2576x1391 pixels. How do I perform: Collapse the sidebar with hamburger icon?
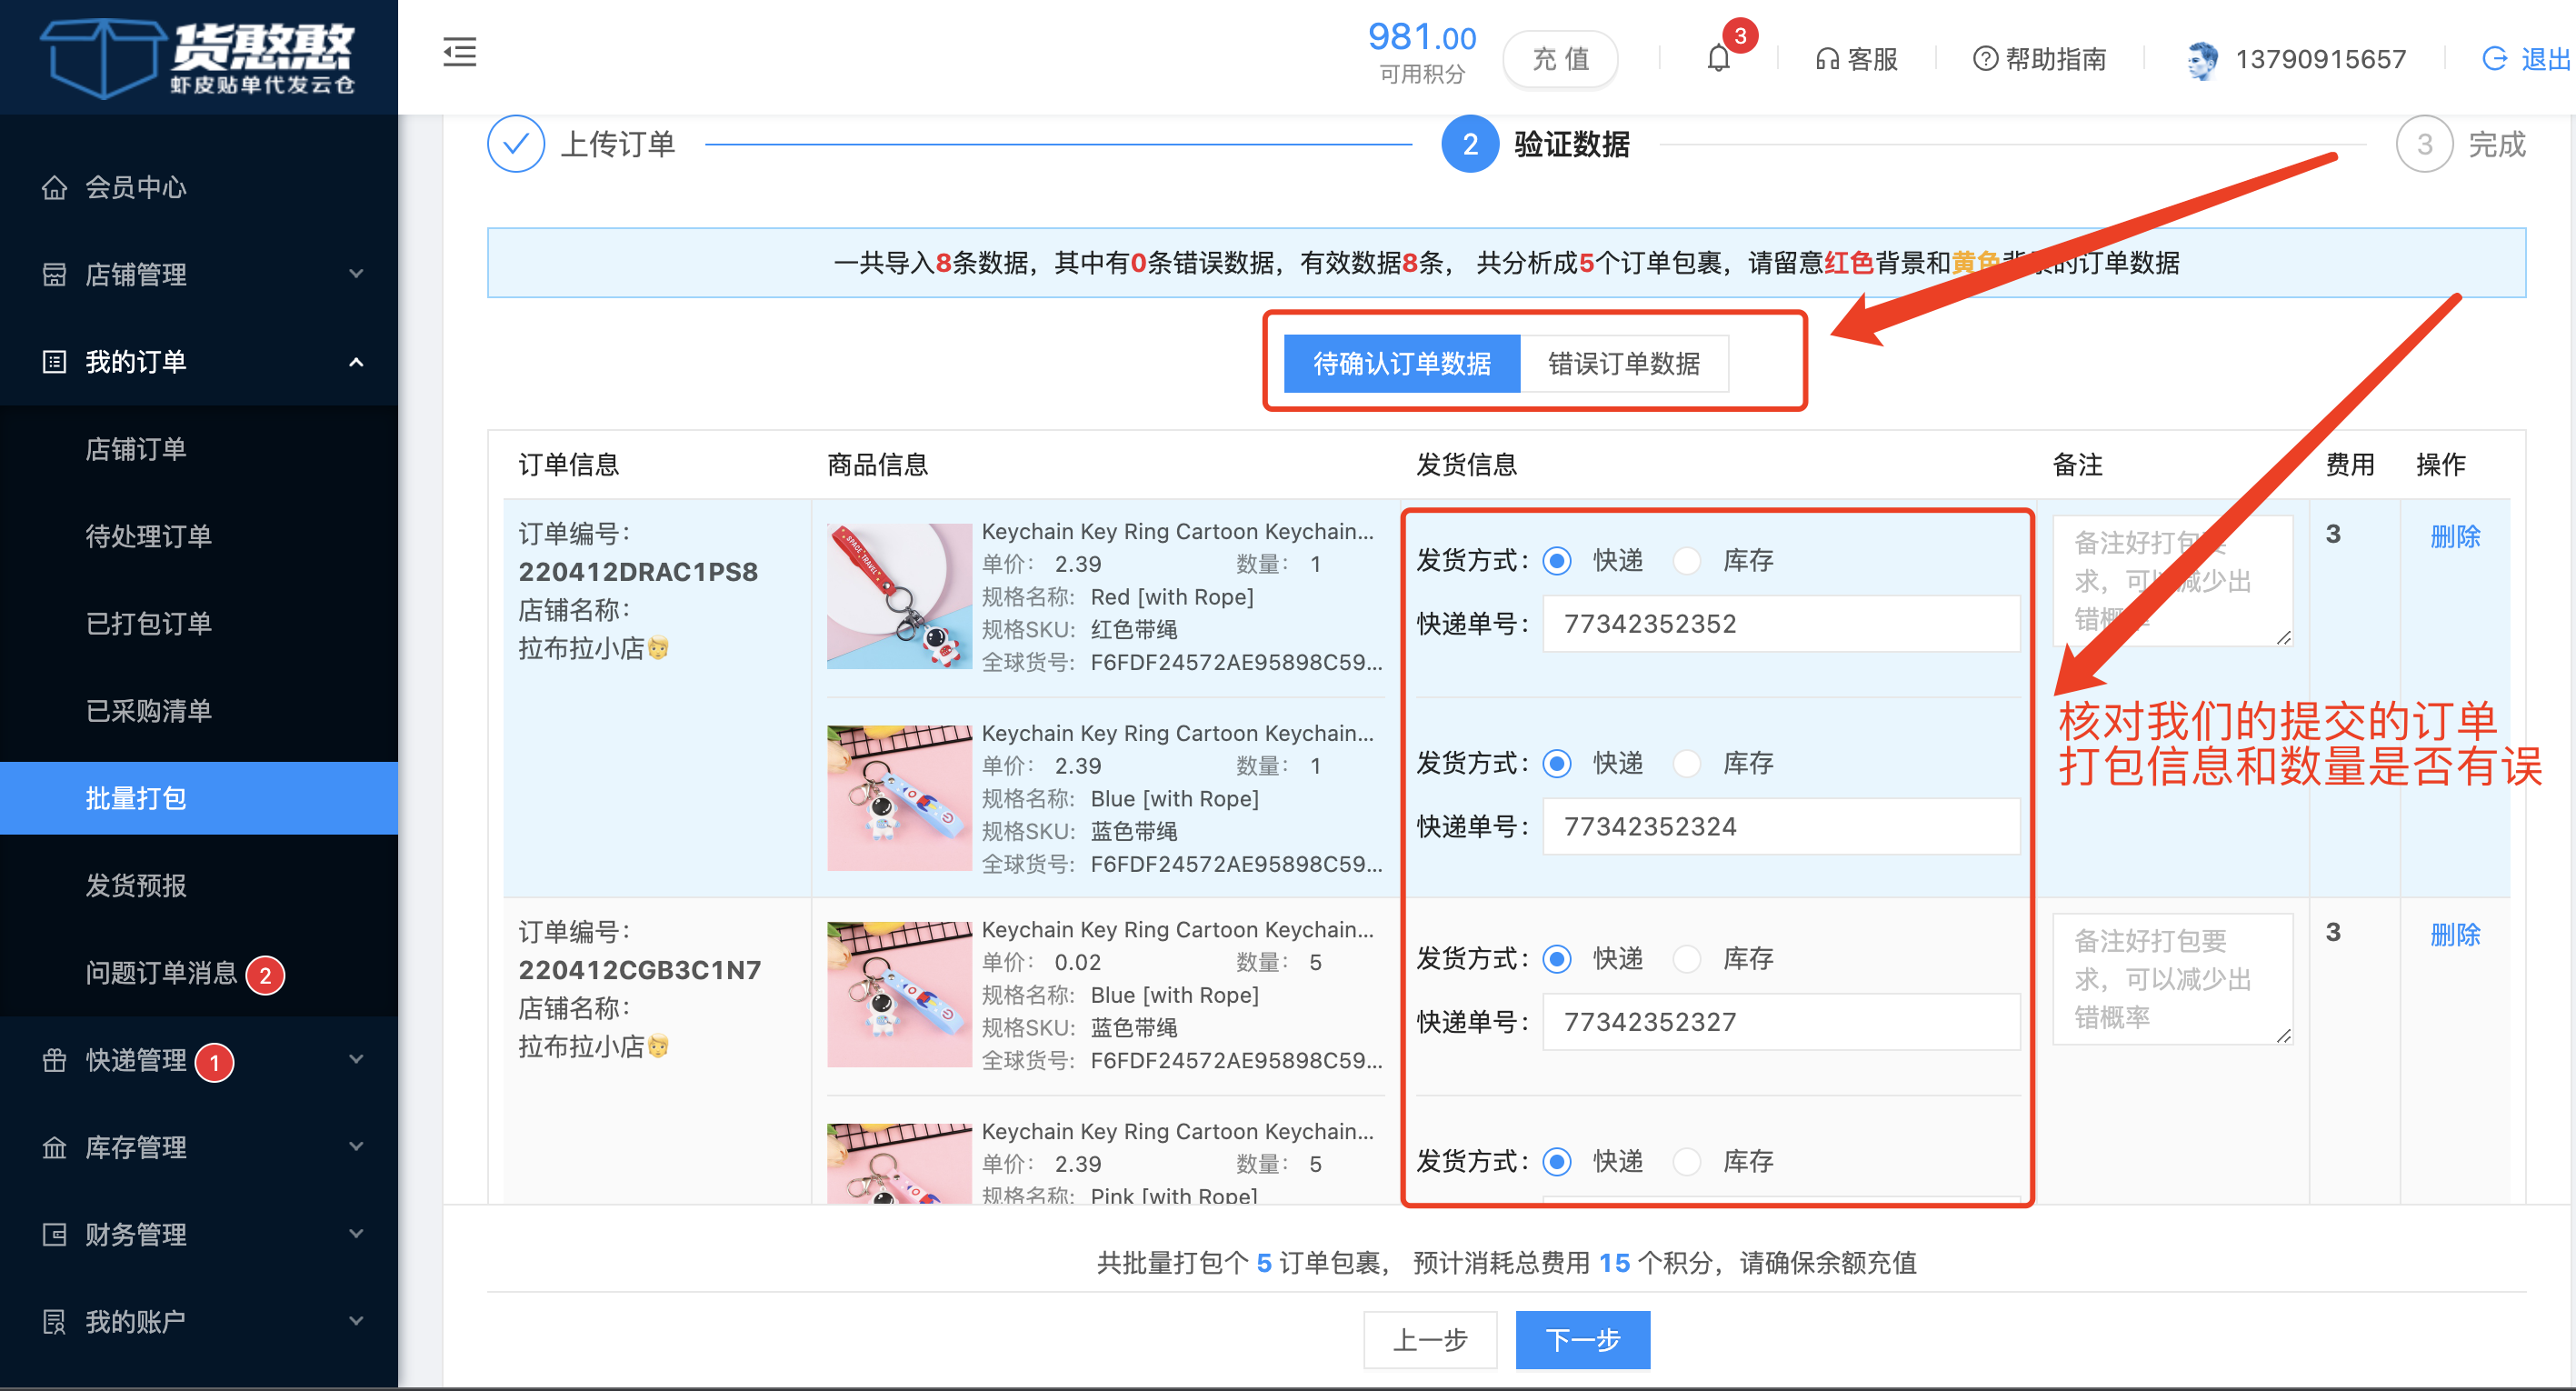[459, 52]
